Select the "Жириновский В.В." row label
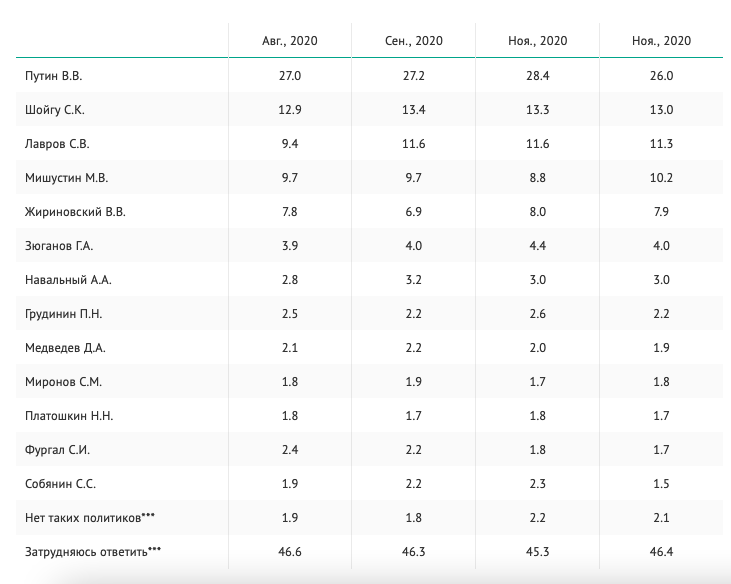Image resolution: width=731 pixels, height=584 pixels. [x=76, y=212]
